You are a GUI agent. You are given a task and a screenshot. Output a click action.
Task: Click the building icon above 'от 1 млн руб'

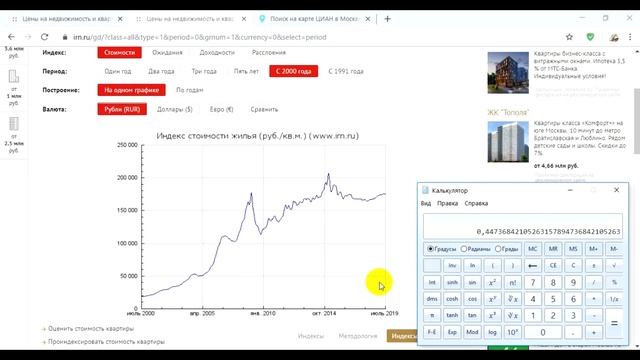pos(13,76)
